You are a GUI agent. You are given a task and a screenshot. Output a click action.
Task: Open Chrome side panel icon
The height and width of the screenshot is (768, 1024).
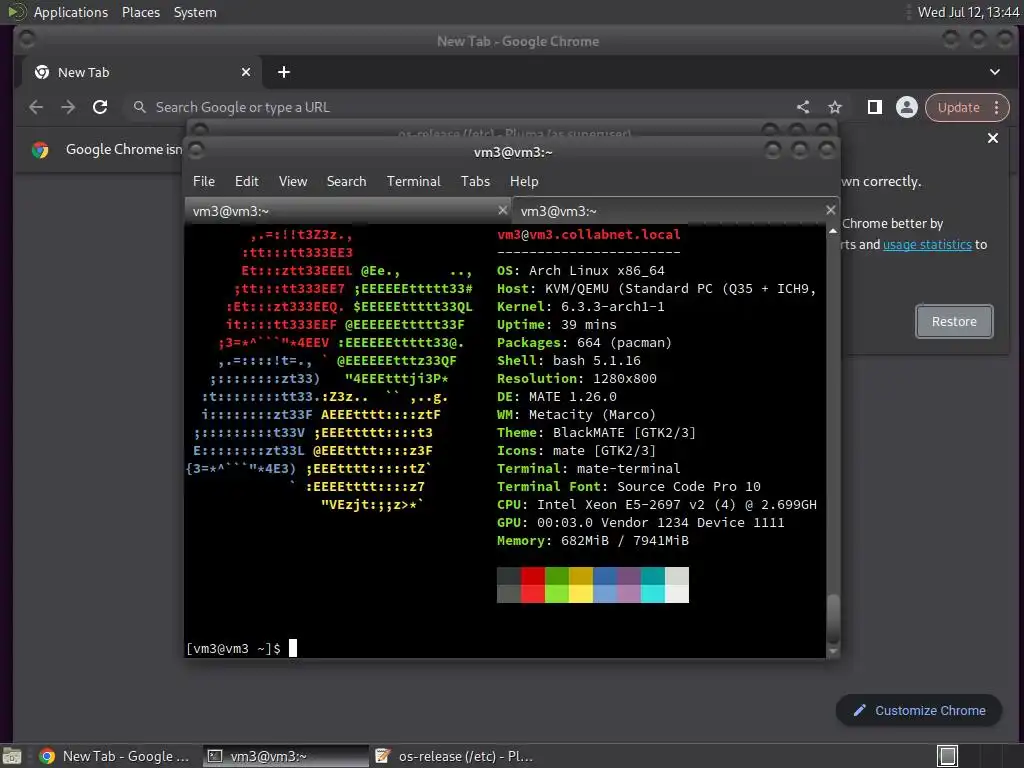click(x=874, y=107)
